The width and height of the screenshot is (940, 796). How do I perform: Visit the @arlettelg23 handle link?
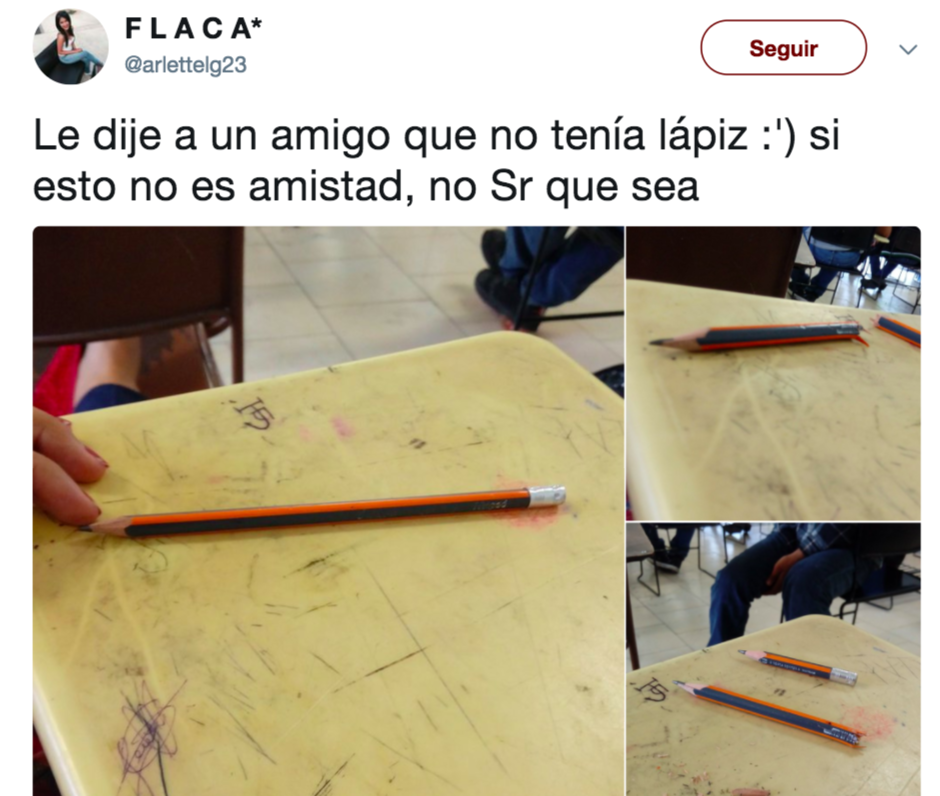[x=185, y=65]
